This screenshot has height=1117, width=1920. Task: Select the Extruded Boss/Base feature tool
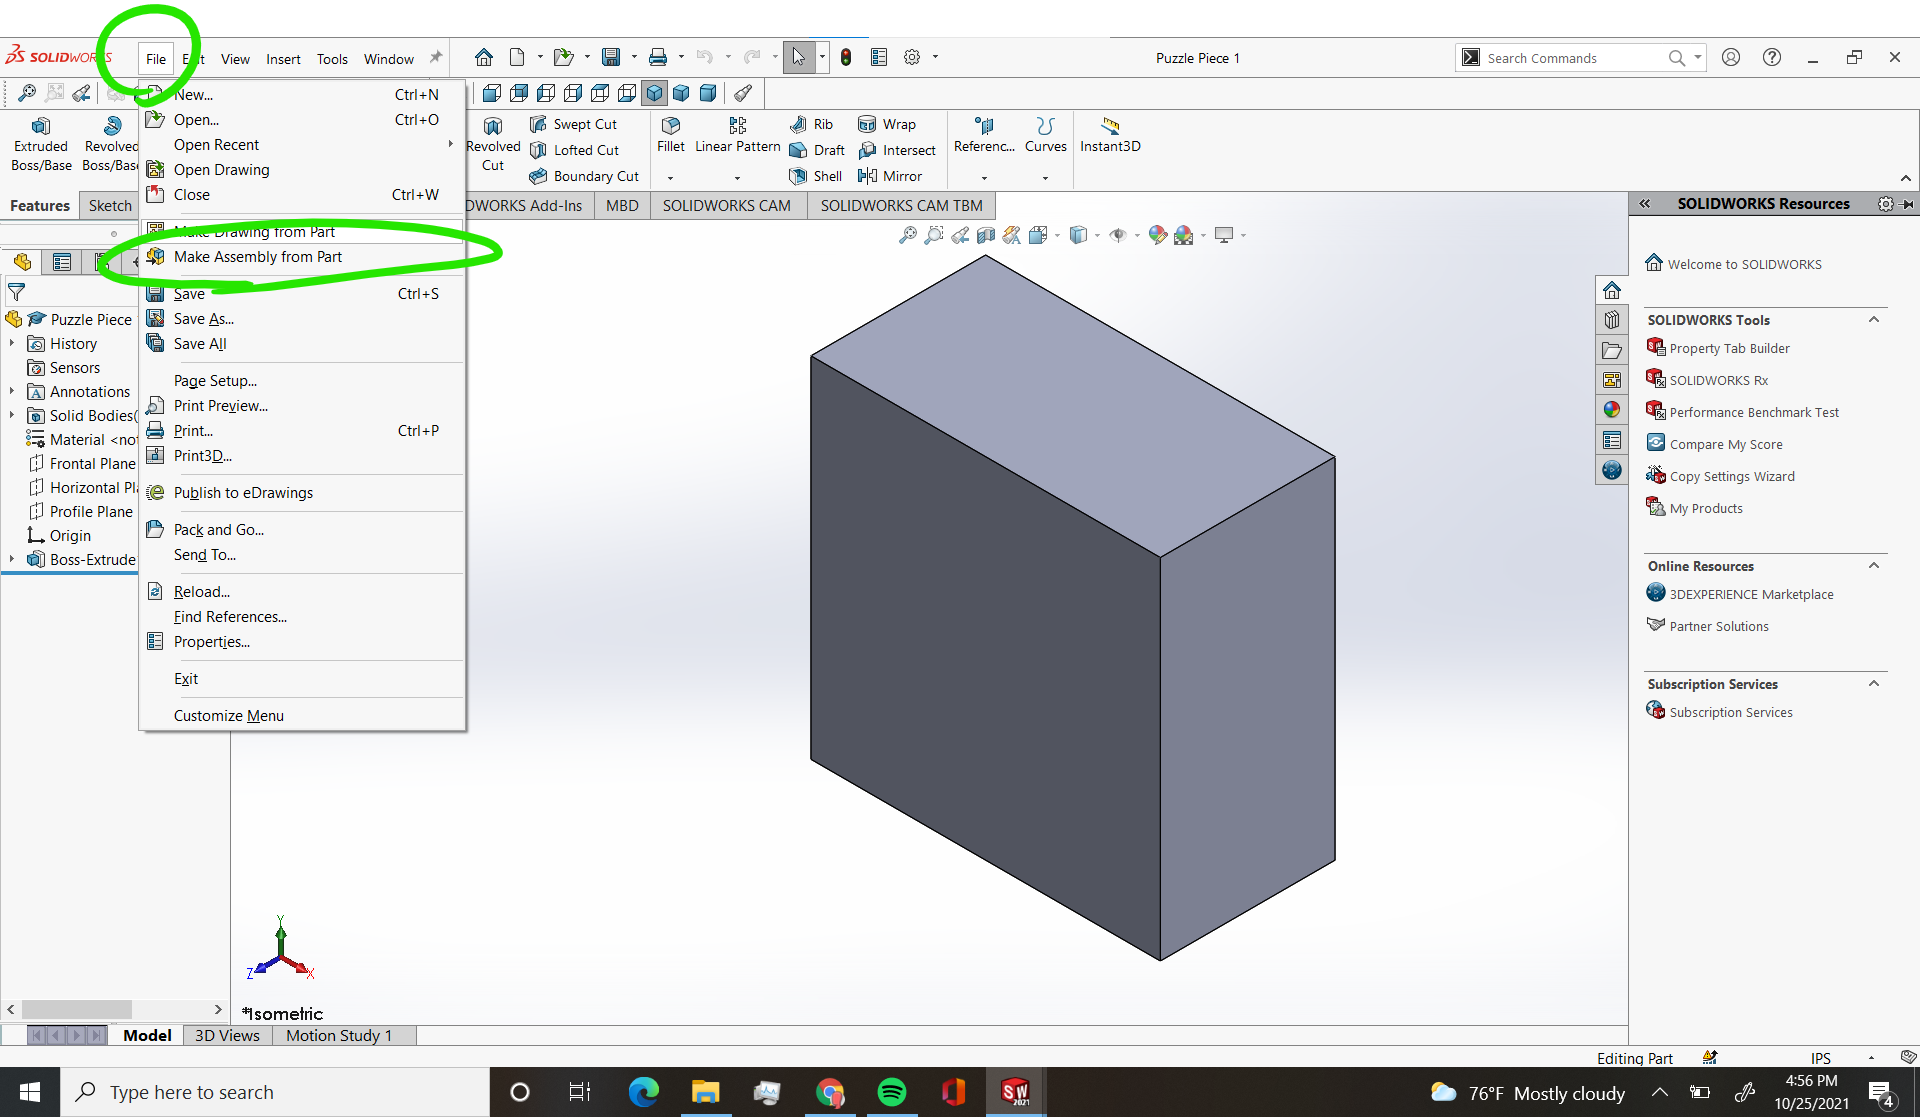41,140
